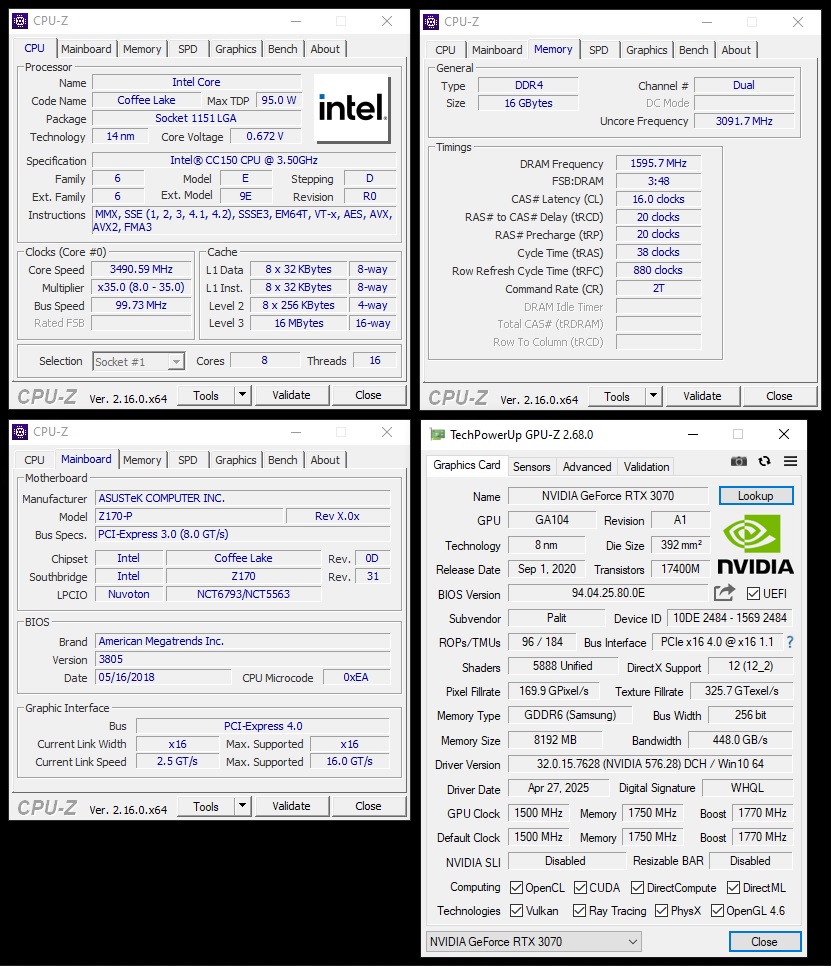Click Validate in the Mainboard window
The height and width of the screenshot is (966, 831).
[291, 806]
